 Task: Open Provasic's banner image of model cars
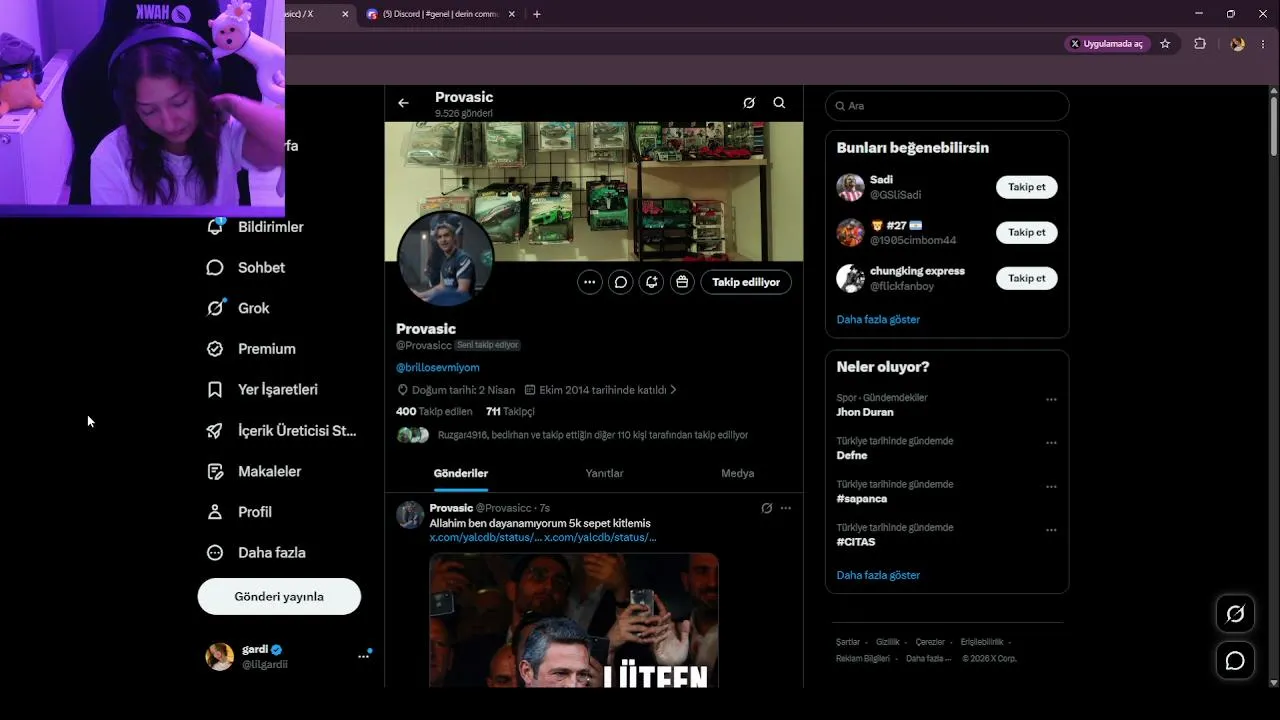click(594, 191)
